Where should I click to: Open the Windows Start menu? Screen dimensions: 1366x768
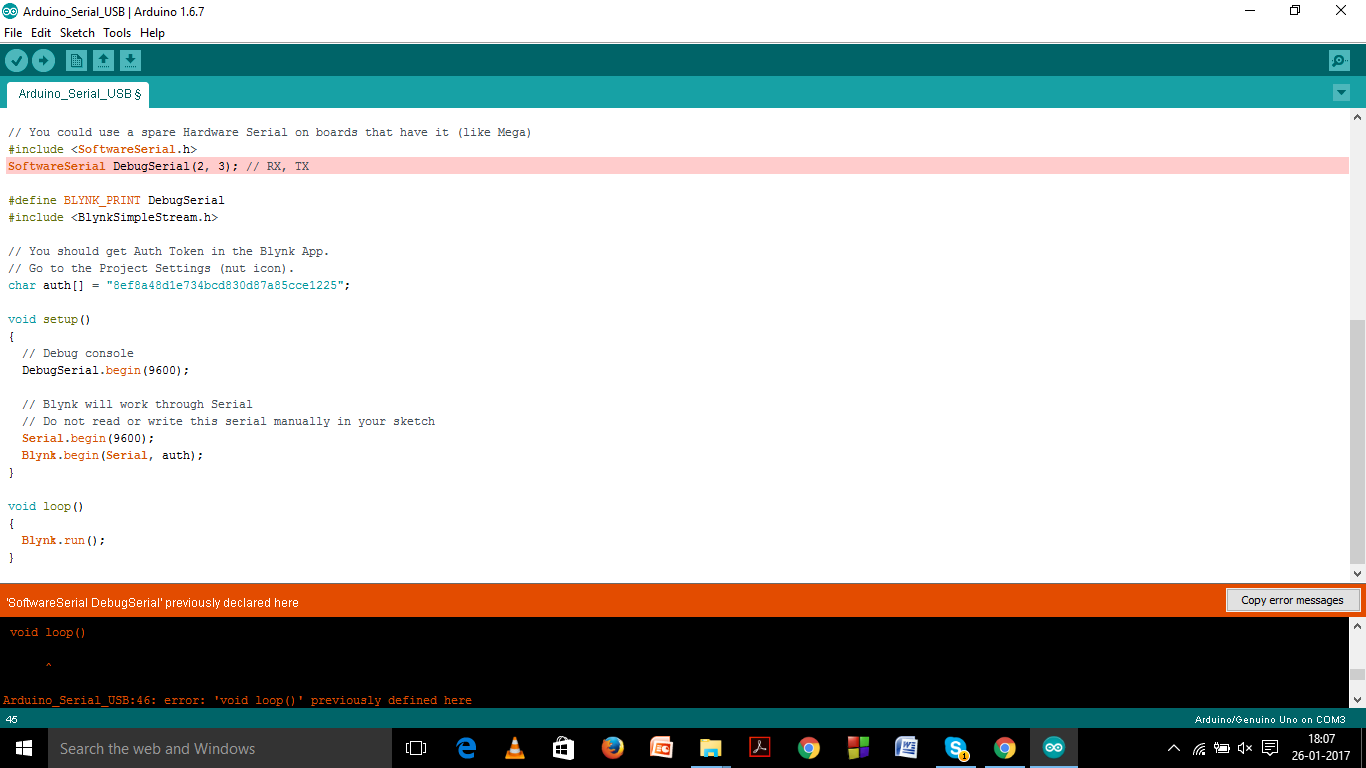pos(23,748)
